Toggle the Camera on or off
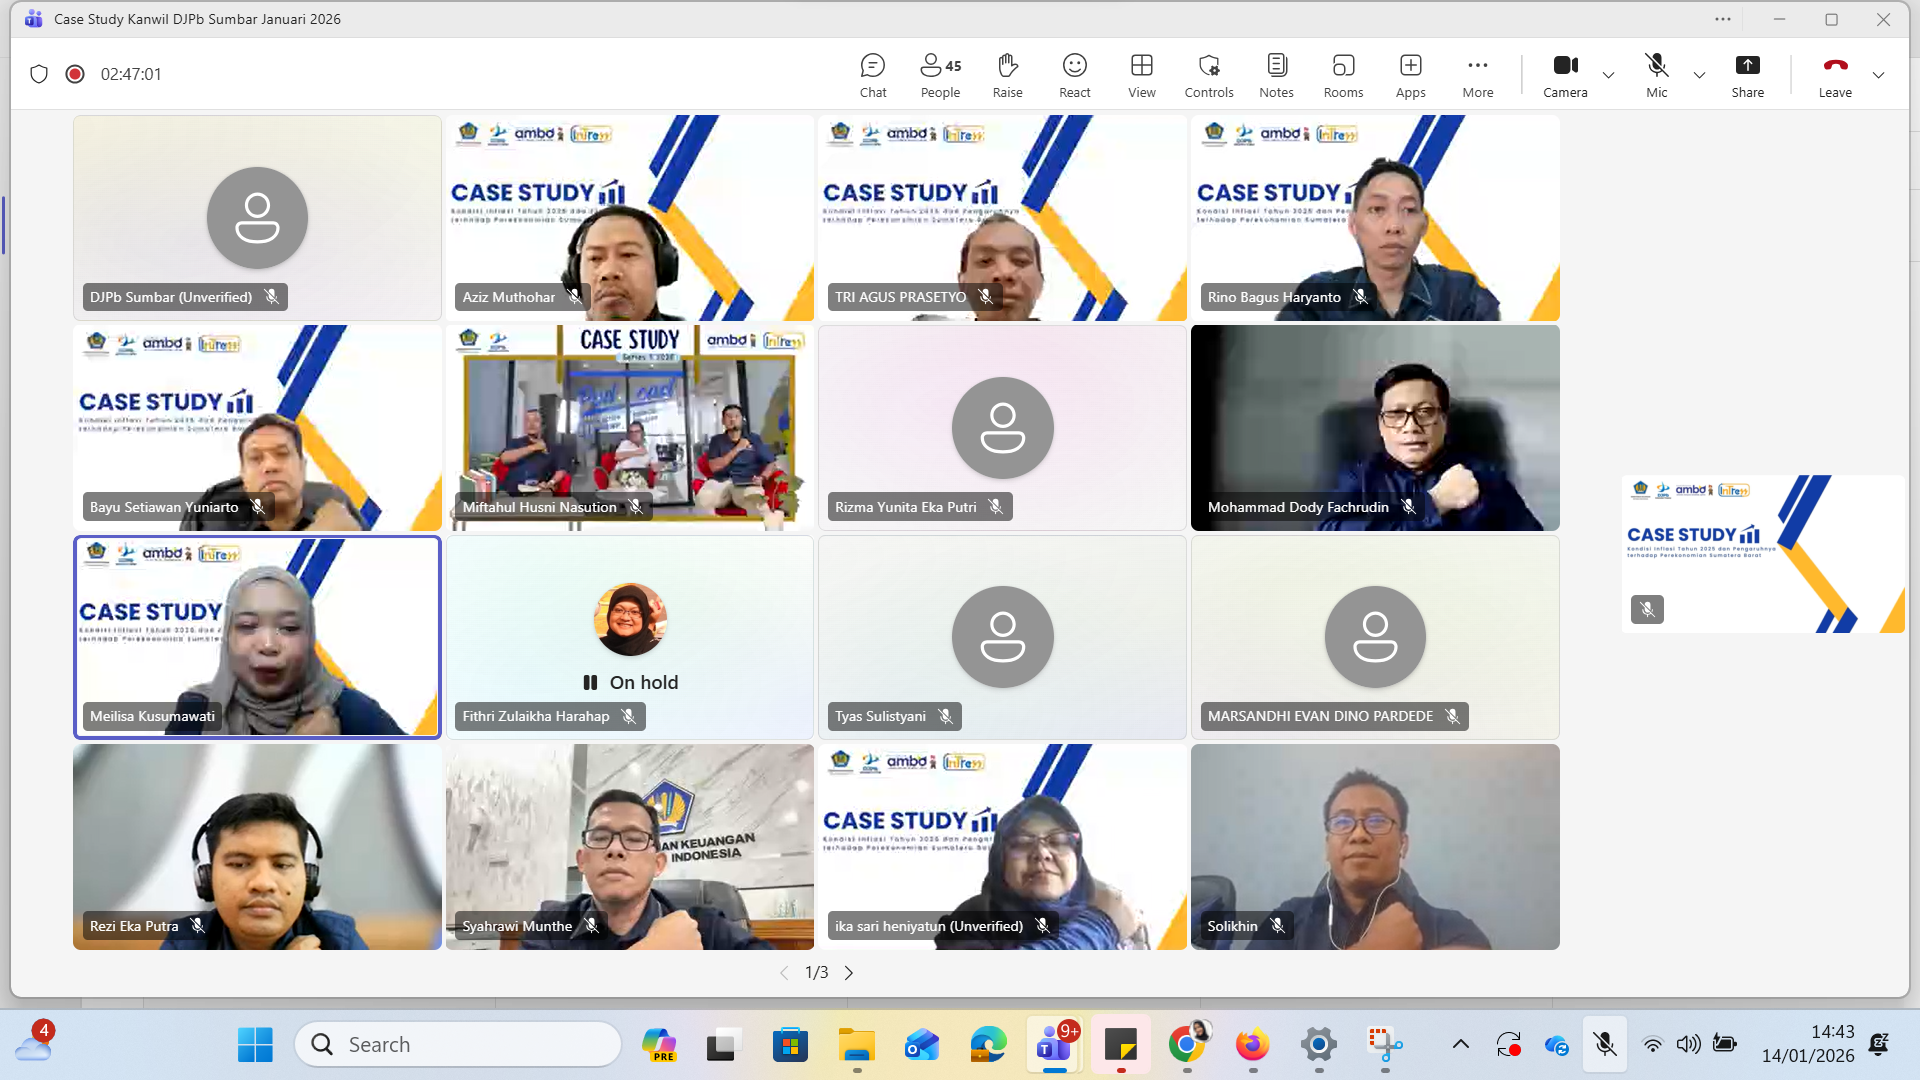This screenshot has height=1080, width=1920. click(x=1564, y=75)
